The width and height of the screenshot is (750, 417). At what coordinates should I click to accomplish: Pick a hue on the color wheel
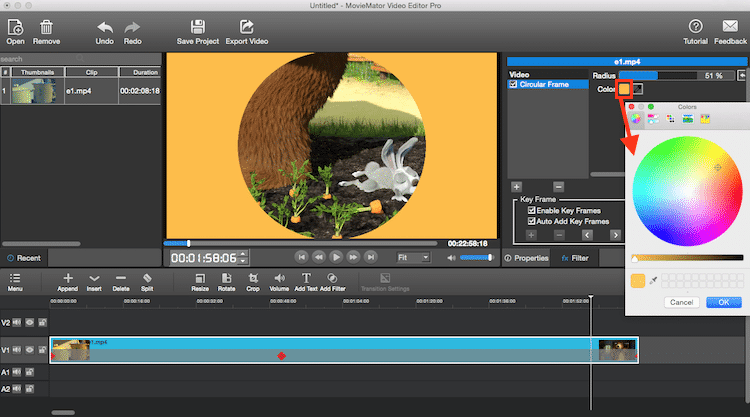click(687, 191)
